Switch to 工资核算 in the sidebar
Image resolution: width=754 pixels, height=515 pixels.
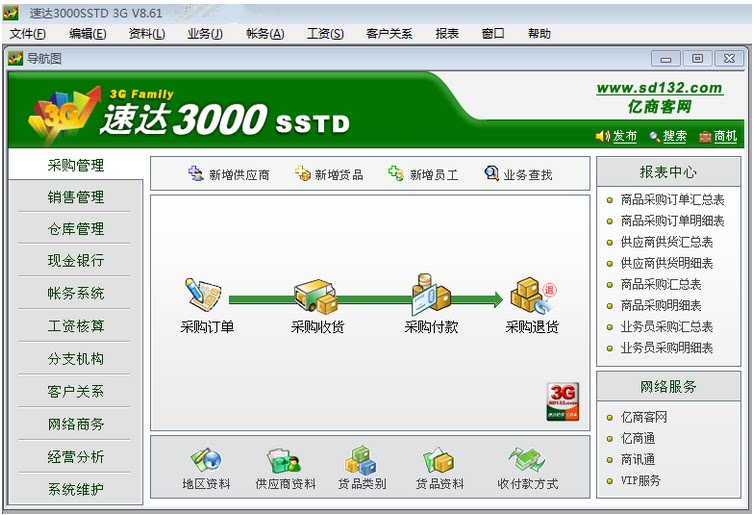[75, 326]
